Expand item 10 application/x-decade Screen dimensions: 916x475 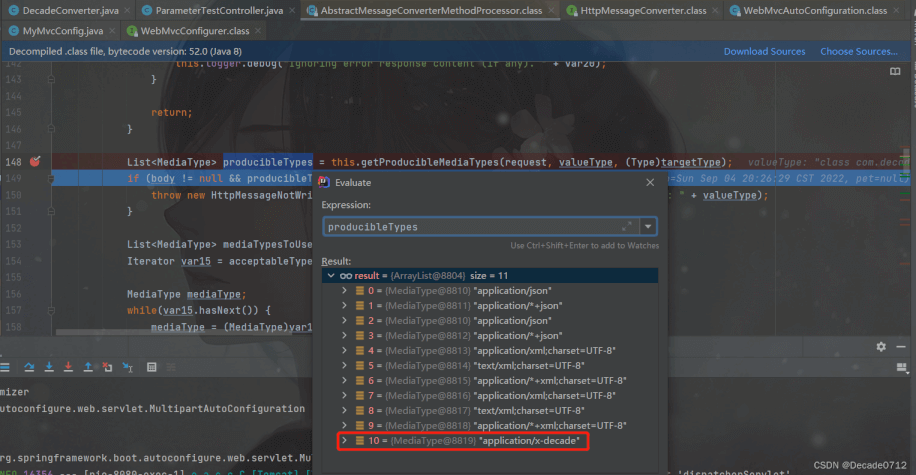click(344, 441)
